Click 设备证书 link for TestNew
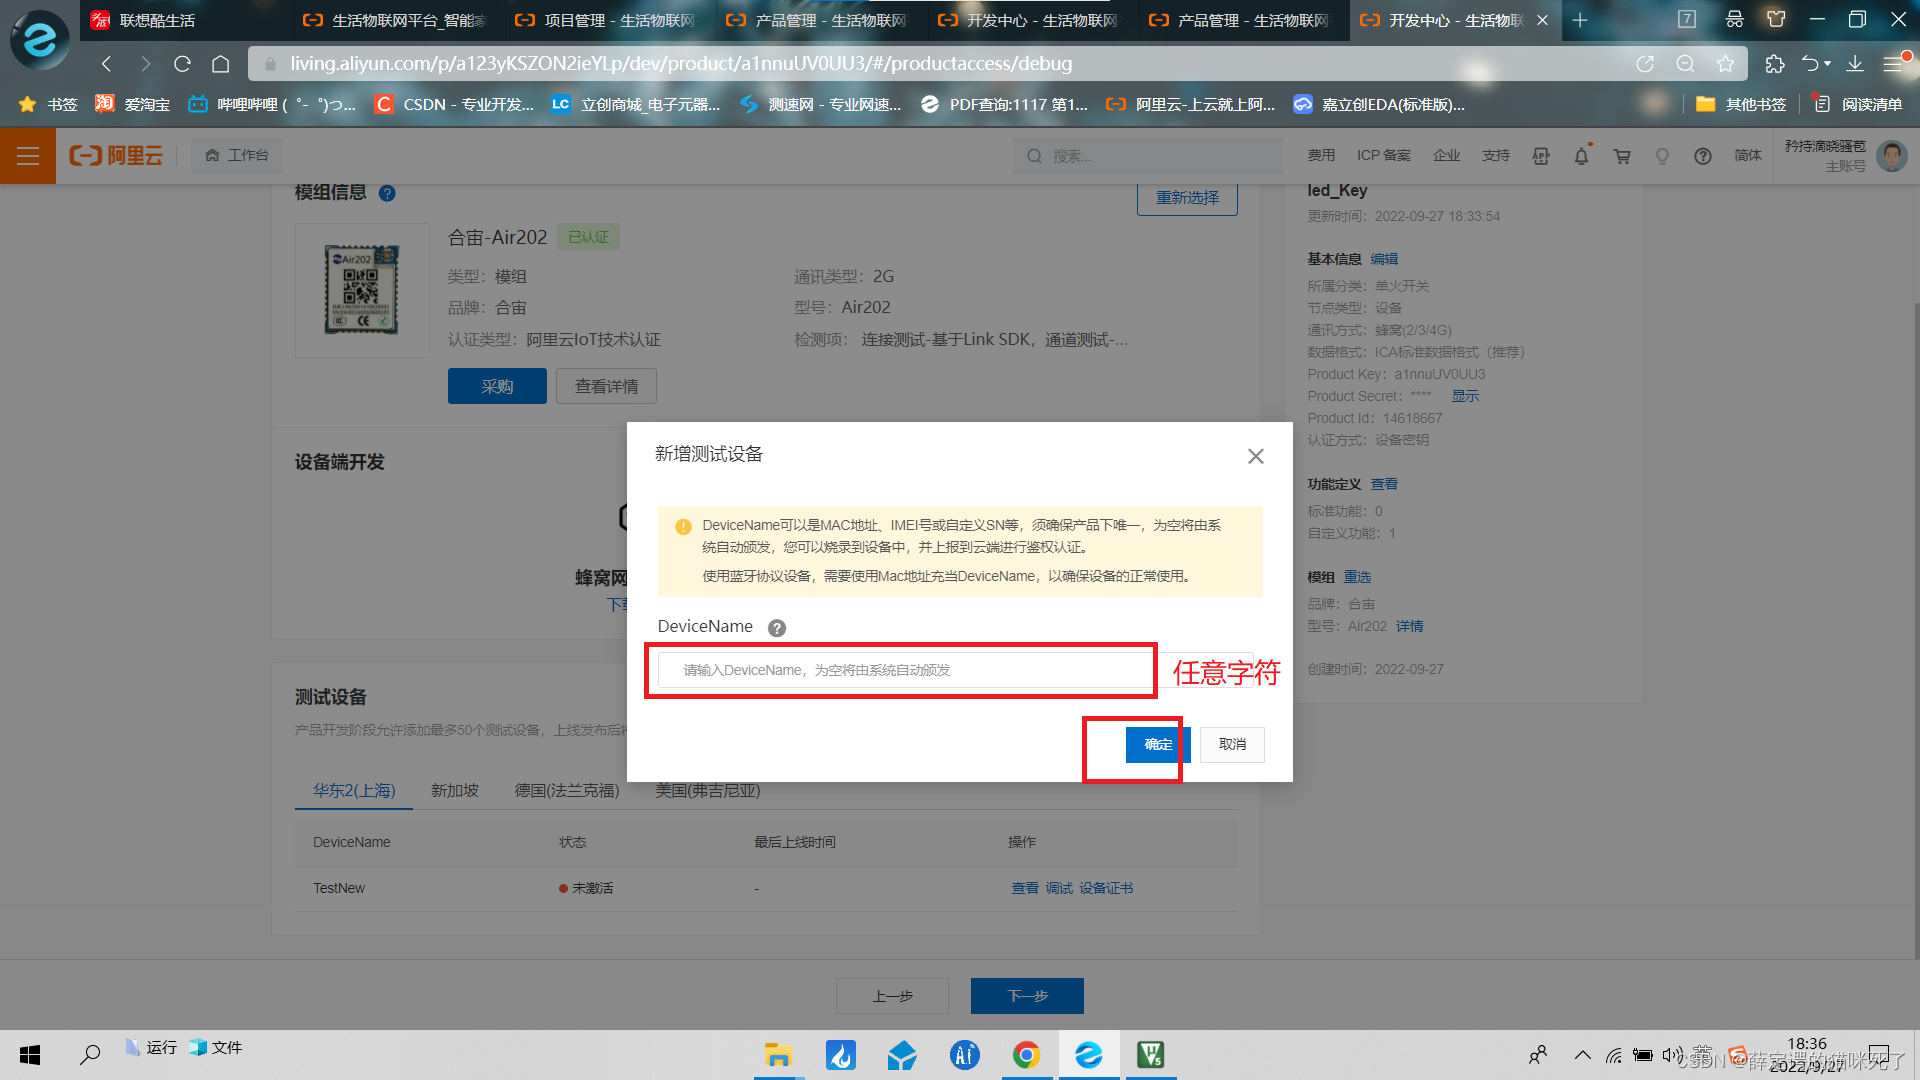The width and height of the screenshot is (1920, 1080). coord(1106,888)
